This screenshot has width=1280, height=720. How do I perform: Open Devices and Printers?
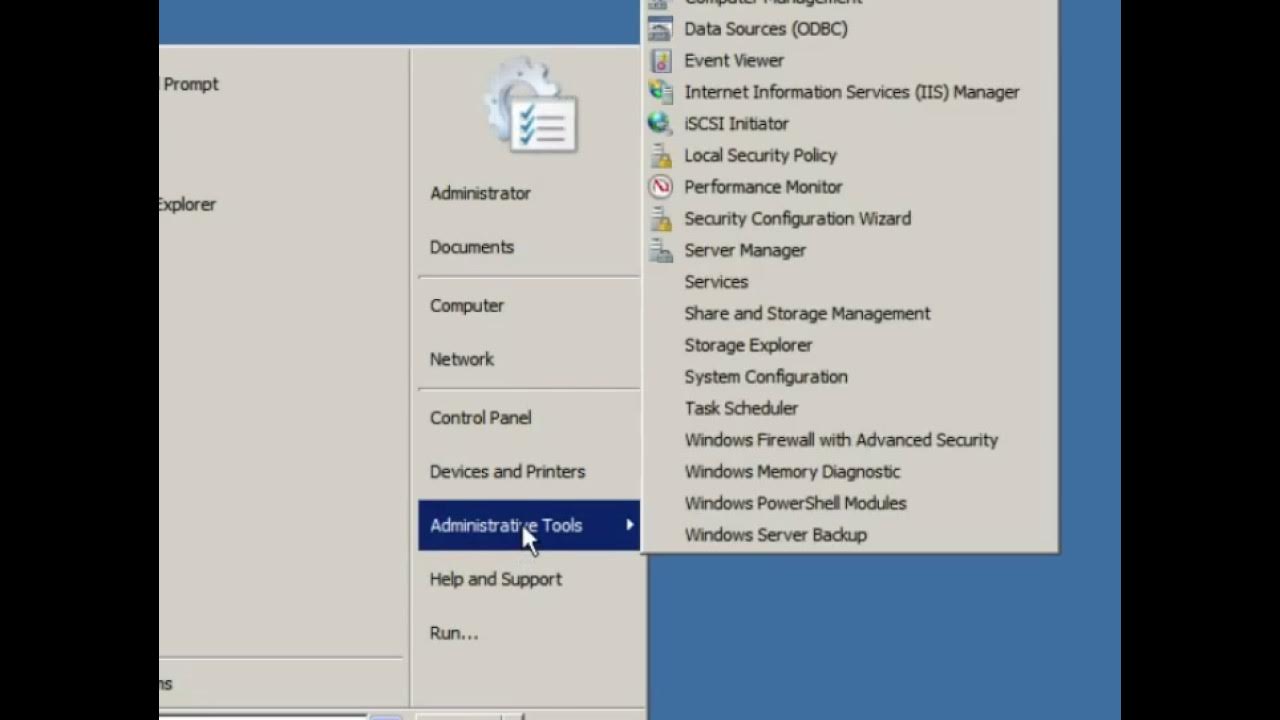[x=507, y=472]
